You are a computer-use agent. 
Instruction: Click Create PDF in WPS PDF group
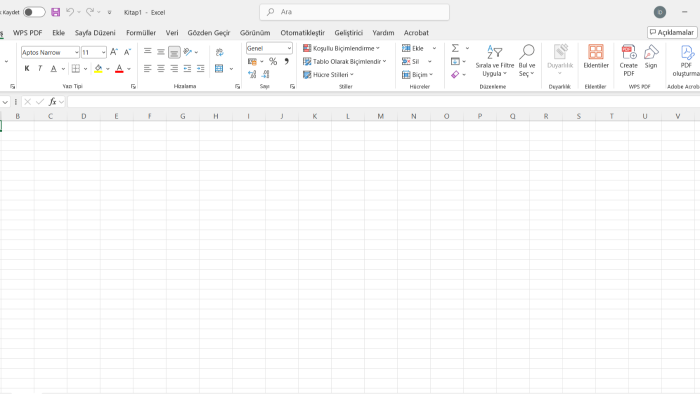629,60
